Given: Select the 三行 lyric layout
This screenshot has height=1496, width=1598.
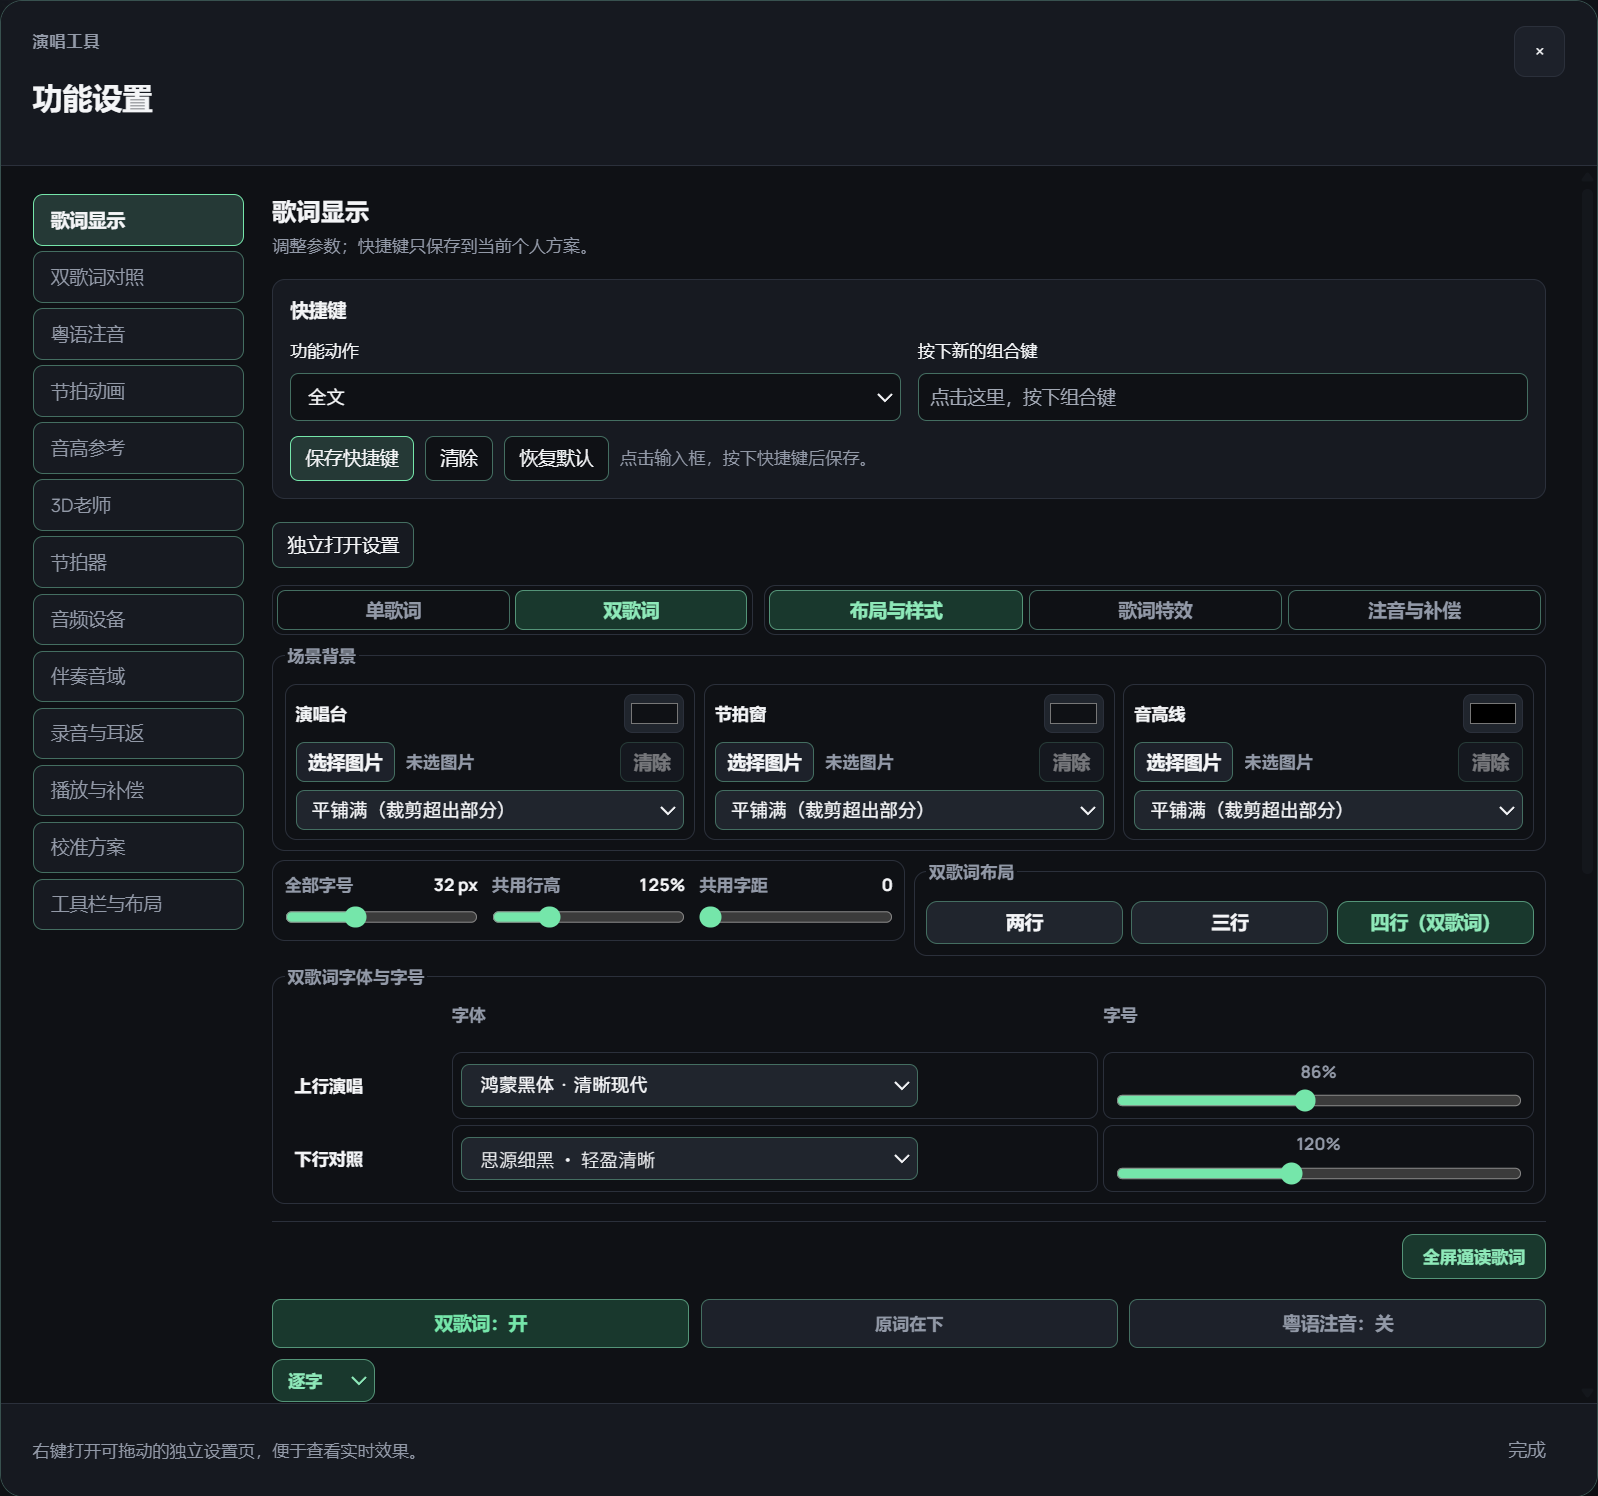Looking at the screenshot, I should coord(1229,922).
